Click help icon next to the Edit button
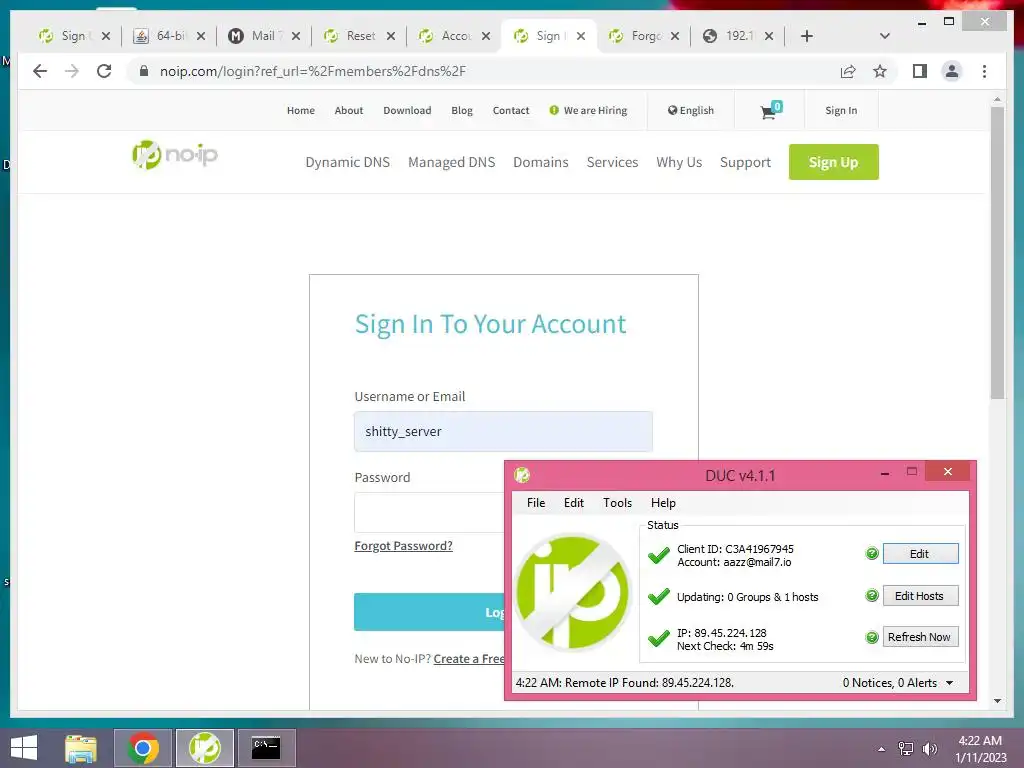 (x=872, y=554)
